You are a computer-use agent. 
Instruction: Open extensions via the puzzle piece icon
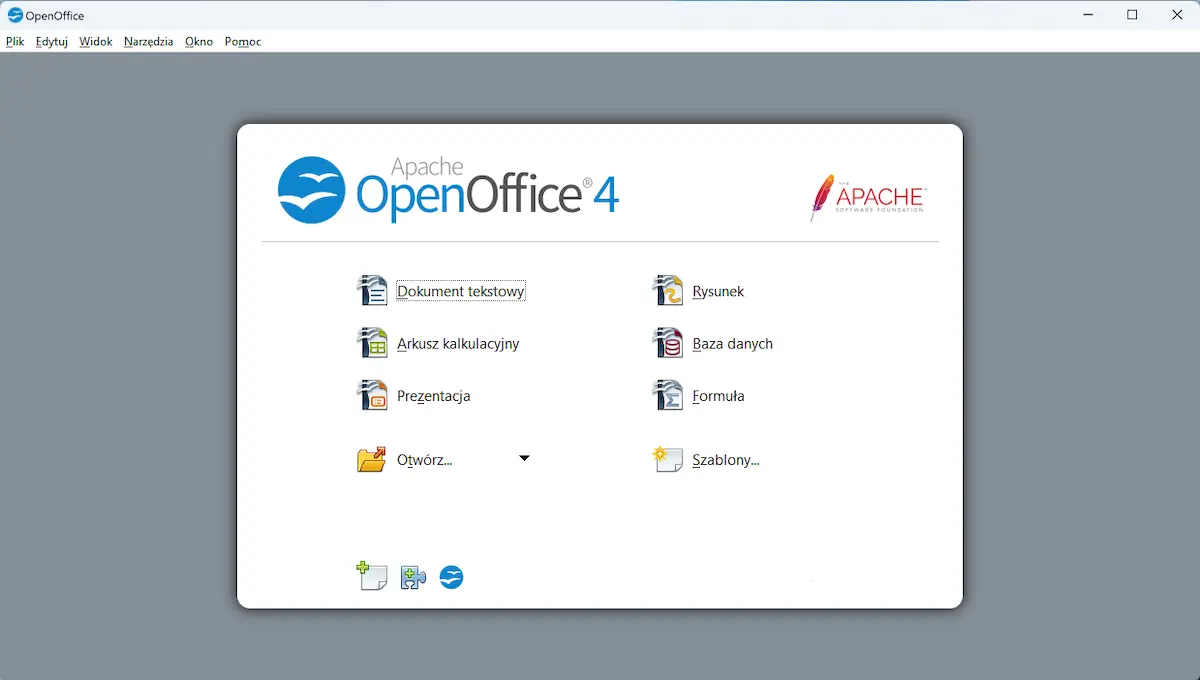[412, 577]
